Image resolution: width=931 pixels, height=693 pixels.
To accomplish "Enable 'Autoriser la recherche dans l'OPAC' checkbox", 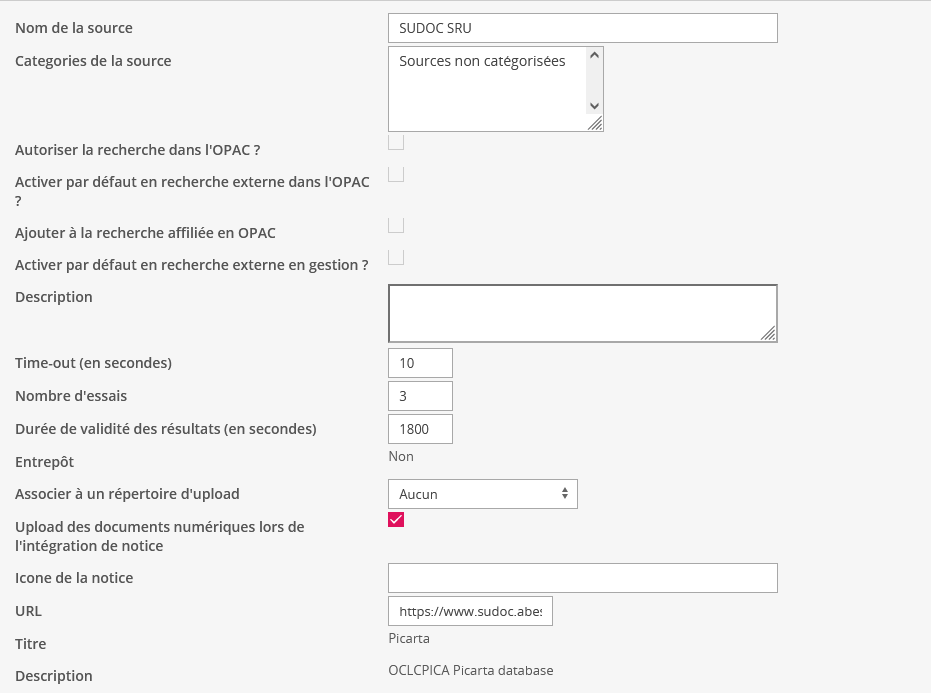I will pyautogui.click(x=396, y=143).
